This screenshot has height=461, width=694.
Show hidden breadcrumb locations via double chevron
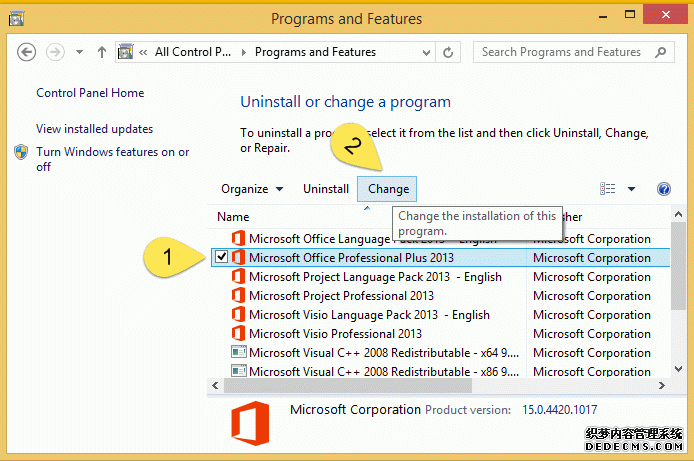coord(143,53)
